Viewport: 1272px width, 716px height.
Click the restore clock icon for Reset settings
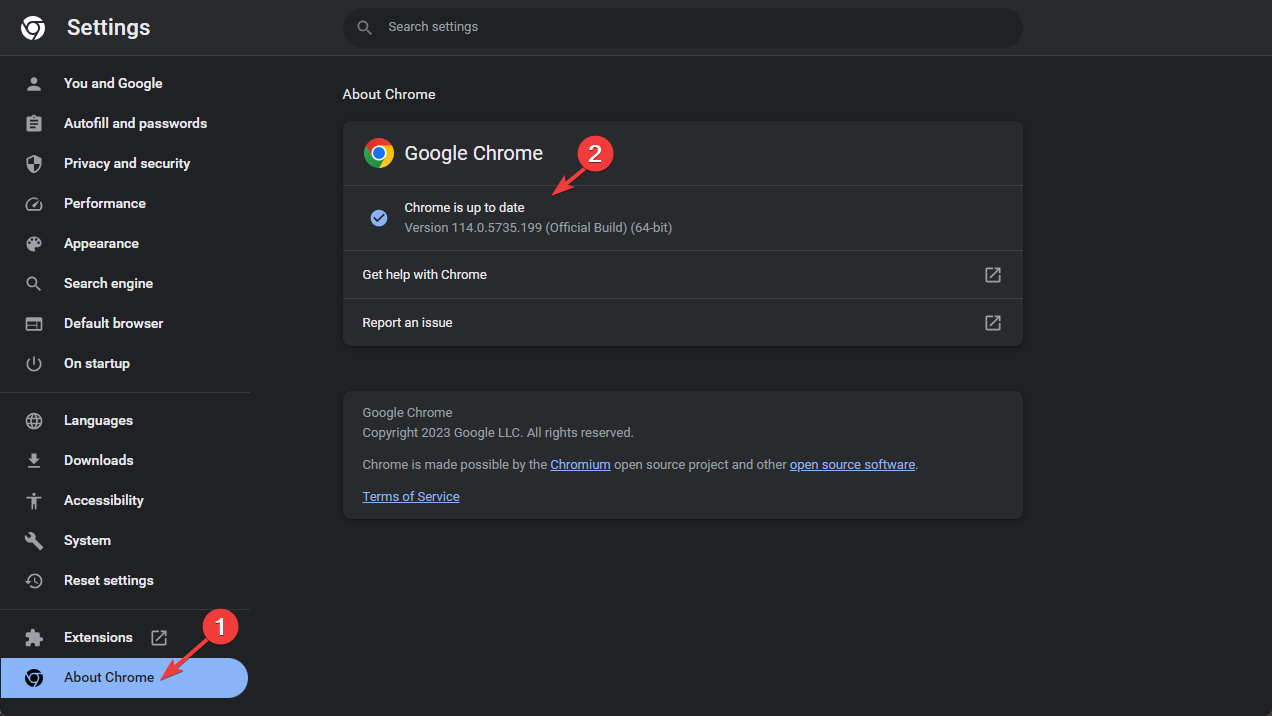34,580
